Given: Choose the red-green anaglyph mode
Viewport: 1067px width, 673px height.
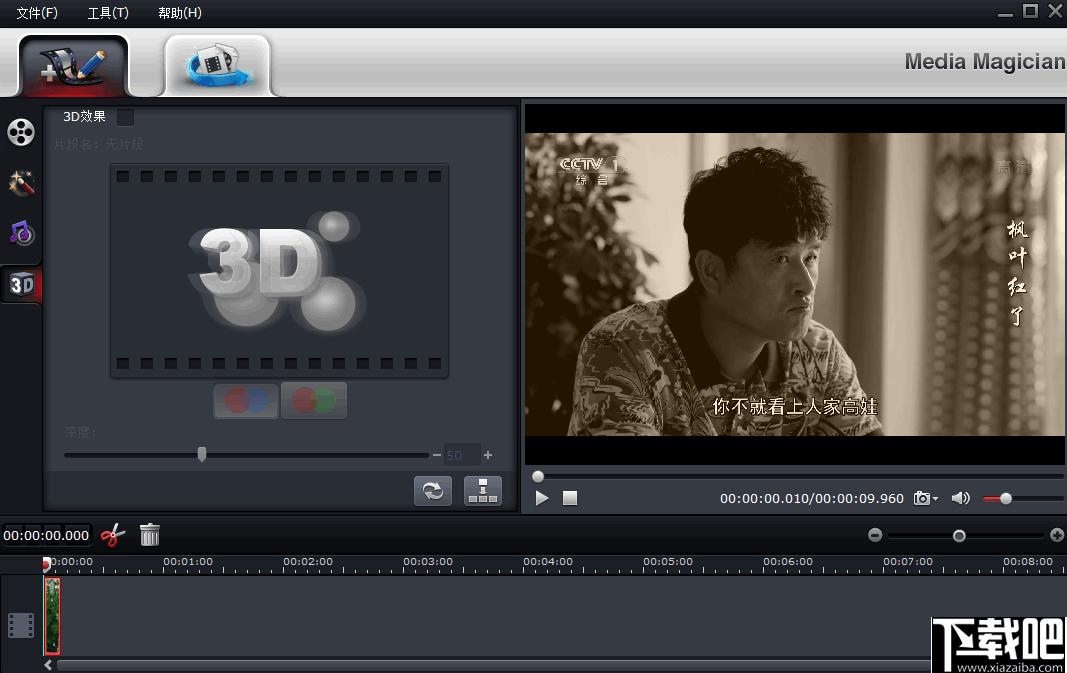Looking at the screenshot, I should pyautogui.click(x=314, y=400).
